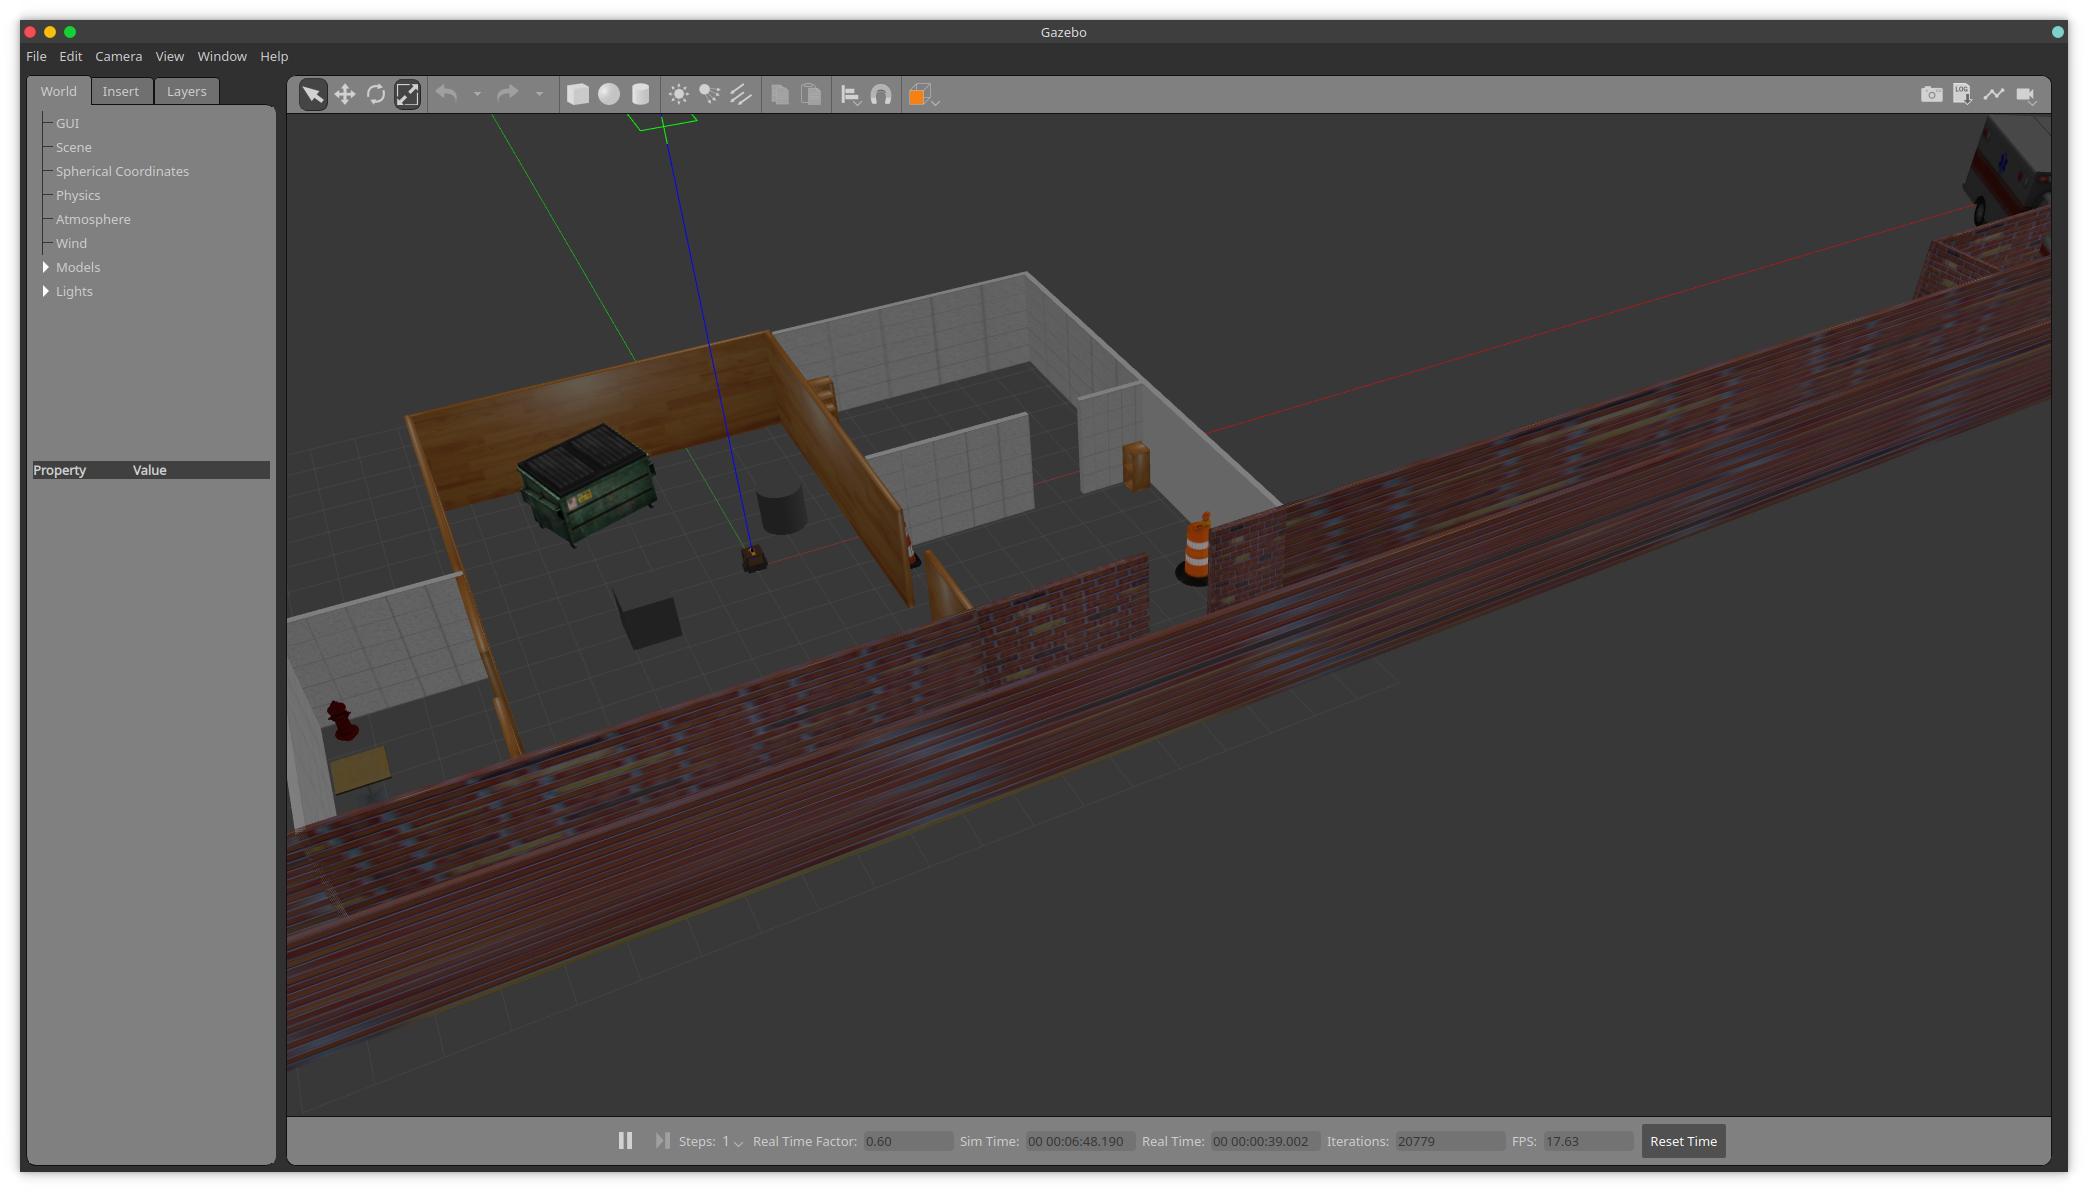This screenshot has width=2088, height=1192.
Task: Click the record simulation icon
Action: pos(2026,93)
